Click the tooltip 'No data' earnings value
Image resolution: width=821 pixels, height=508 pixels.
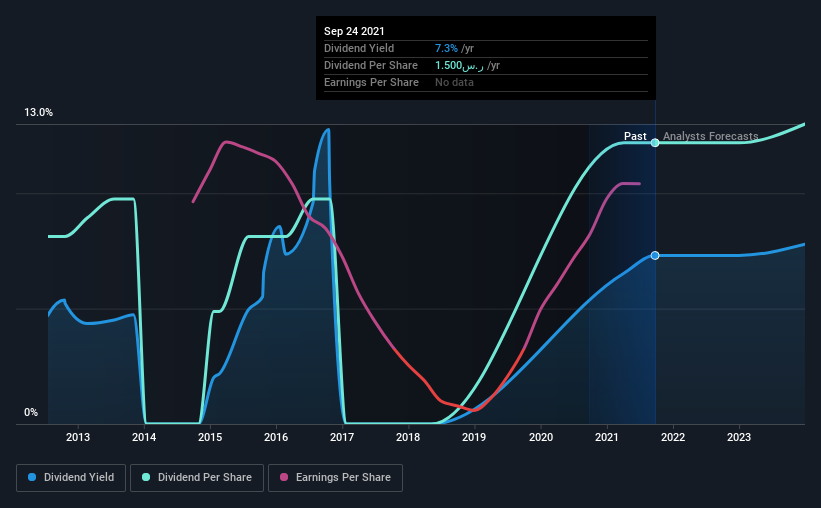tap(454, 83)
